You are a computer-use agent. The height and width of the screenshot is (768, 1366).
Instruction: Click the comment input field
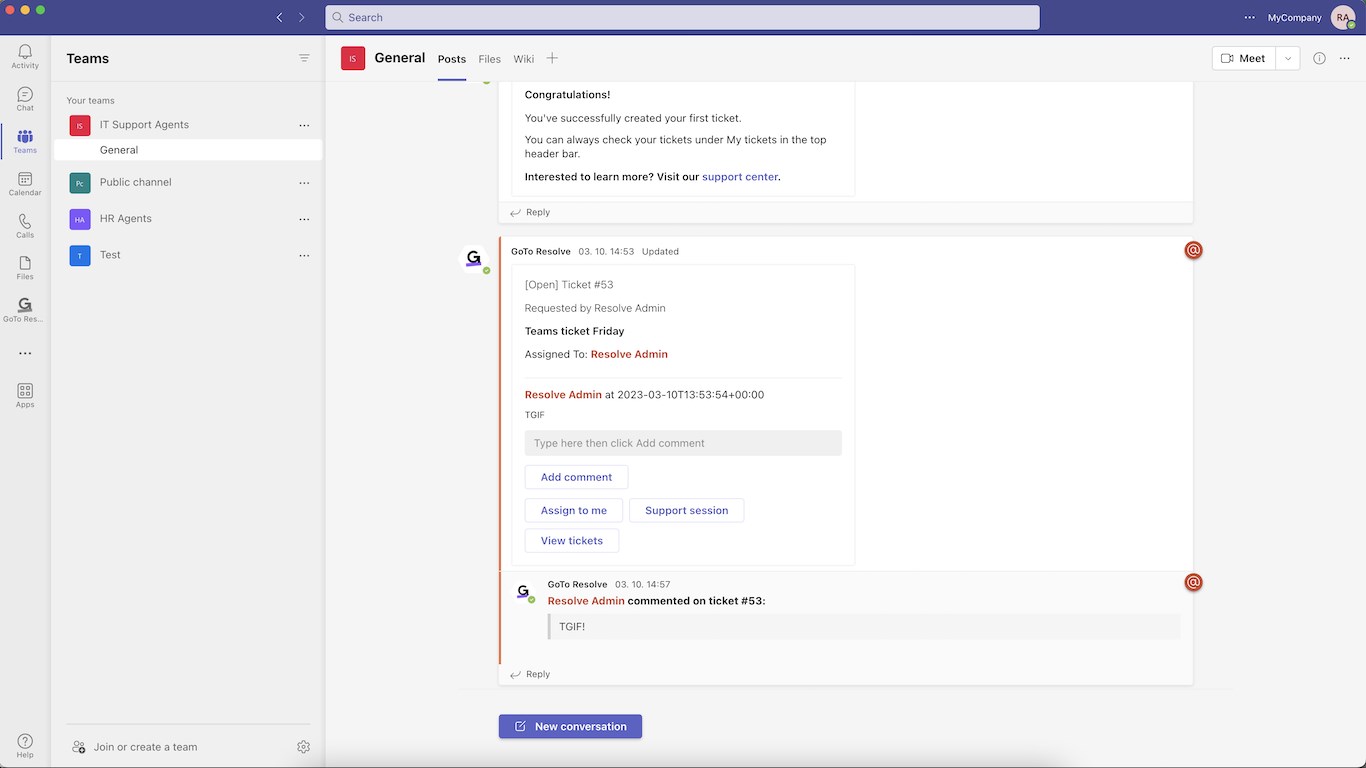pyautogui.click(x=683, y=443)
